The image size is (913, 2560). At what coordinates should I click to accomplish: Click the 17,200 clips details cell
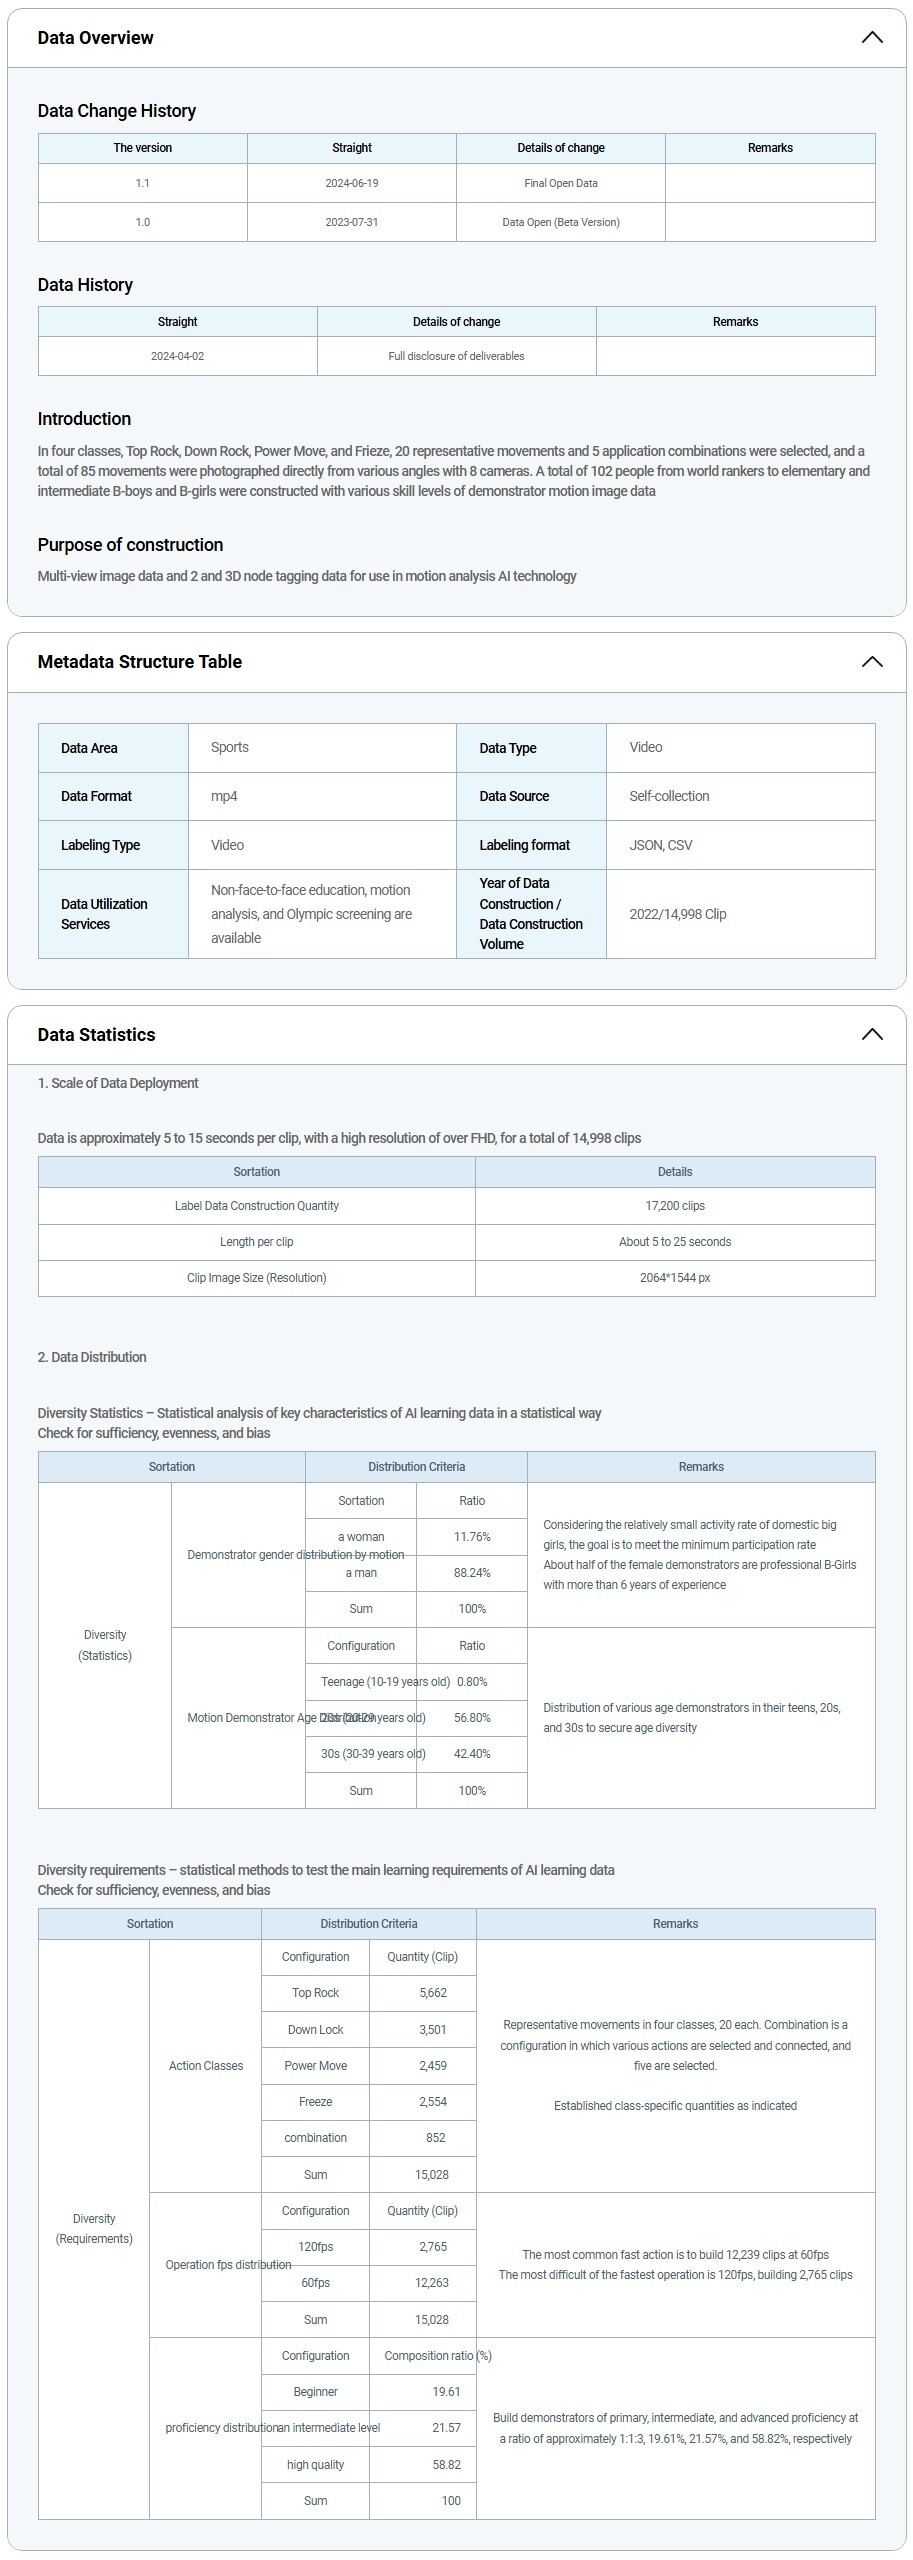(x=674, y=1206)
